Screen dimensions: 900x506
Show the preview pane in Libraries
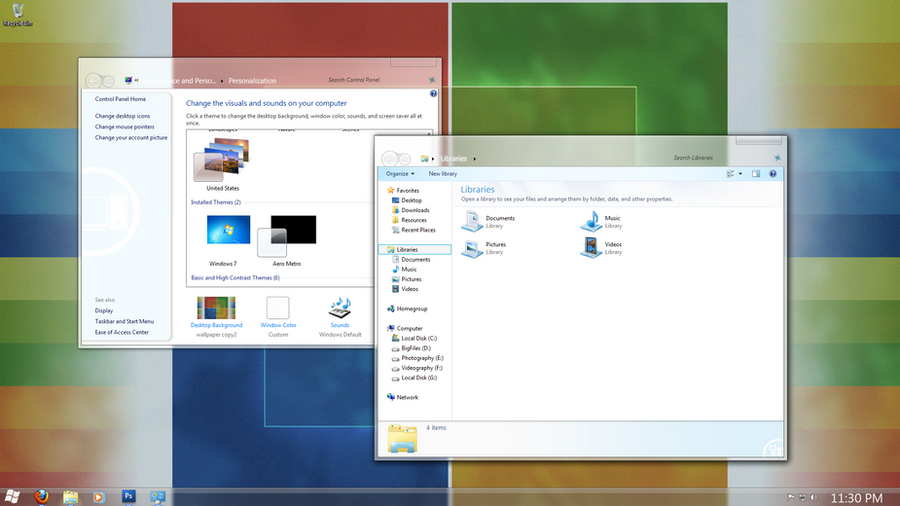[756, 174]
